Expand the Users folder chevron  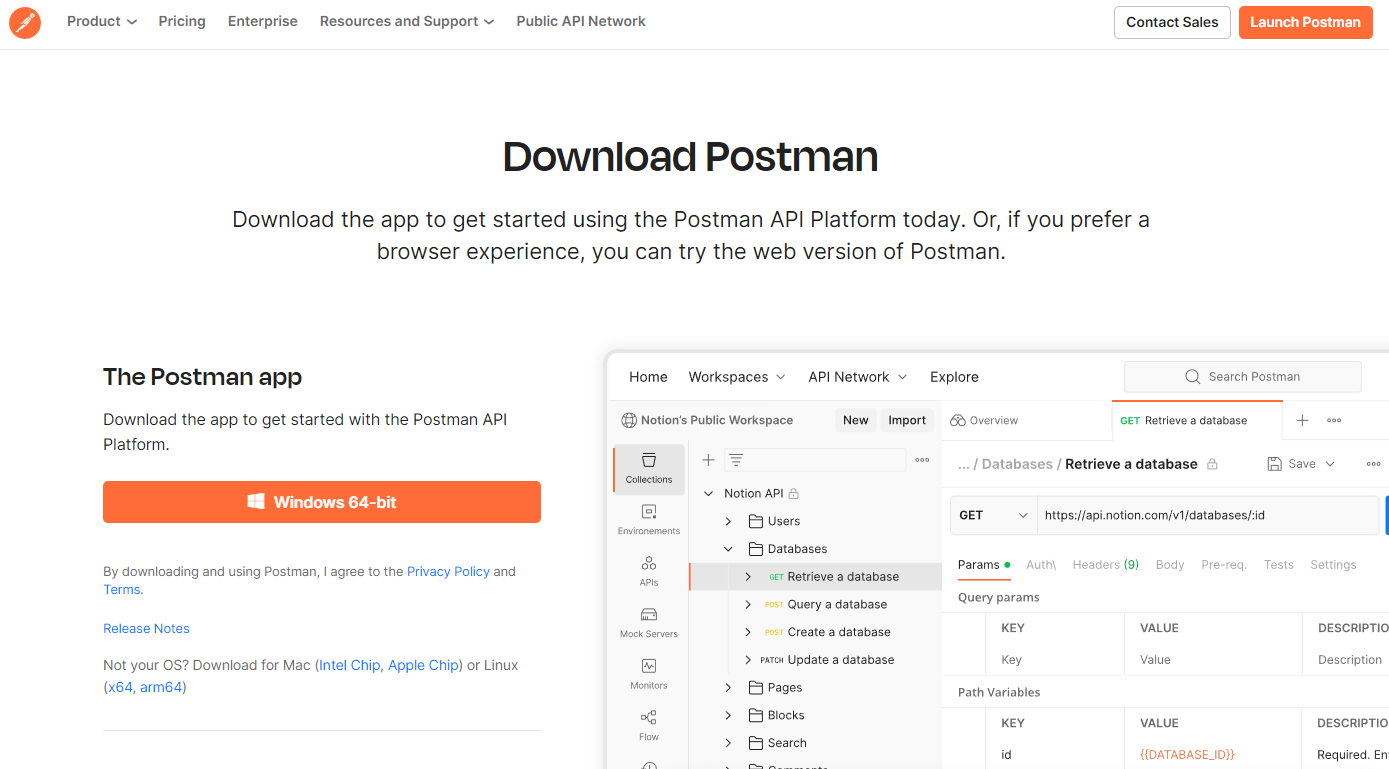729,521
